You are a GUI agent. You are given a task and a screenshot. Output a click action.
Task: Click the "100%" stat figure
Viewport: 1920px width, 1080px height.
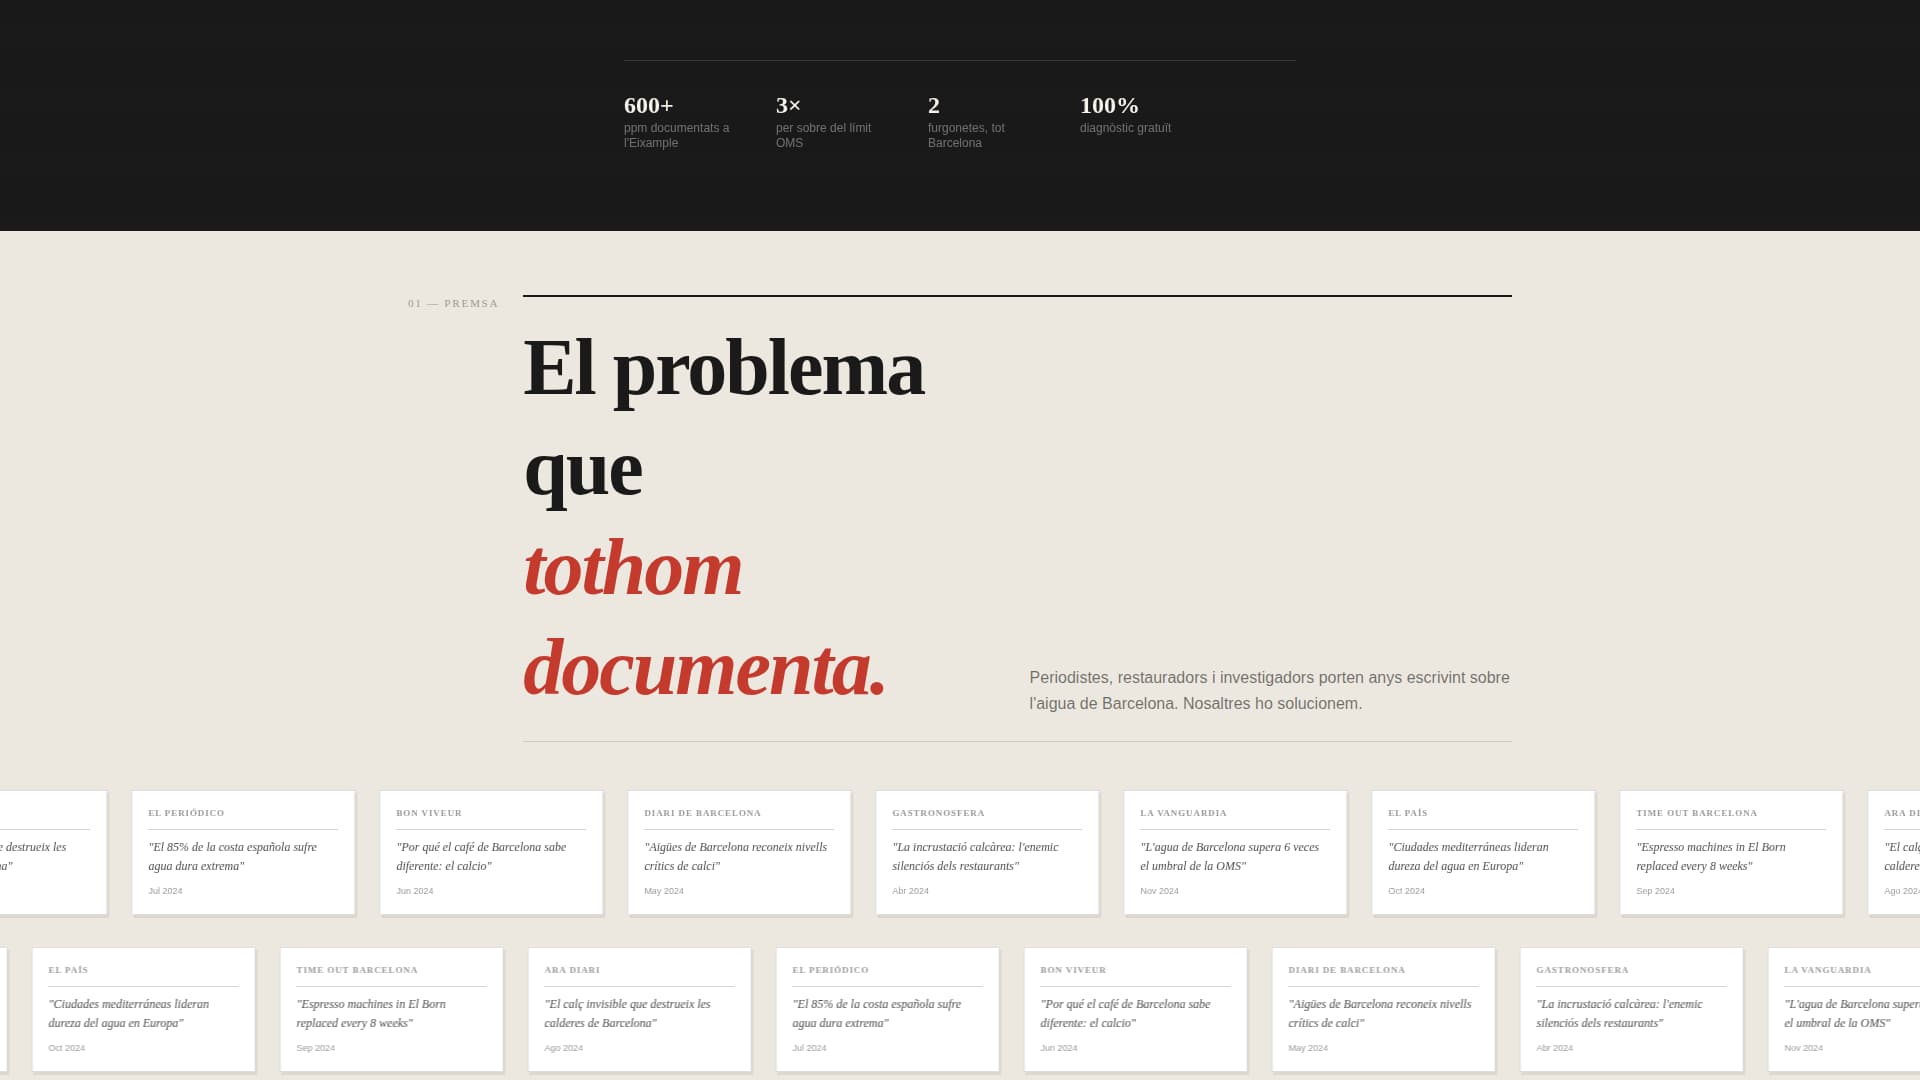[x=1109, y=105]
